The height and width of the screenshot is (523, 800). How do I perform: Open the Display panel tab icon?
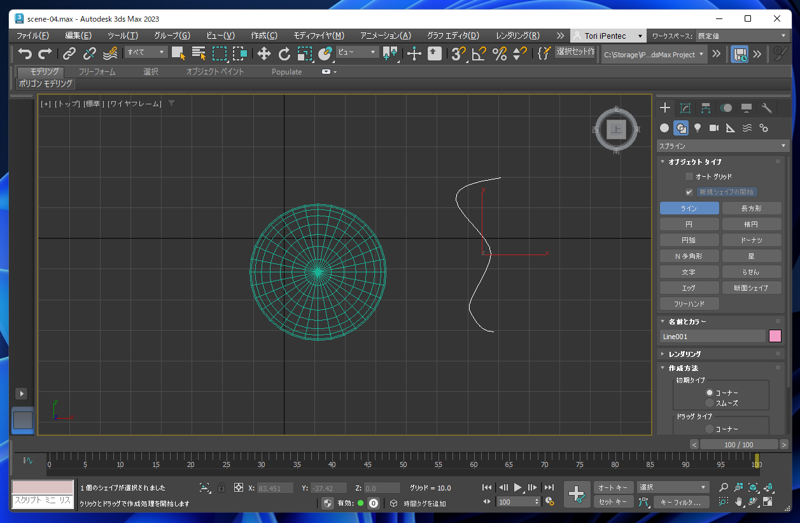click(x=746, y=108)
